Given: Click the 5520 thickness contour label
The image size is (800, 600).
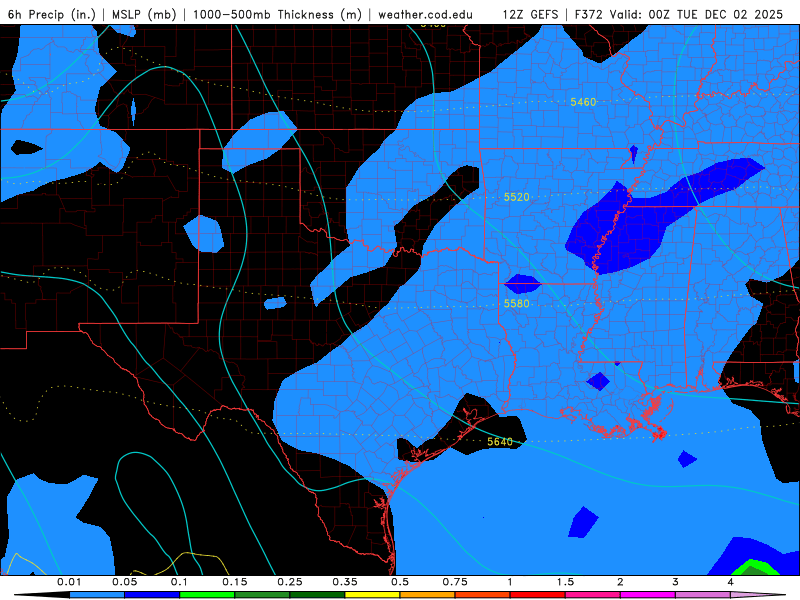Looking at the screenshot, I should pos(516,197).
